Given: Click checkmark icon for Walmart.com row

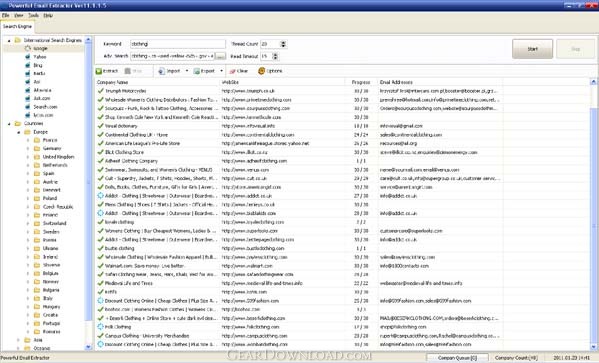Looking at the screenshot, I should [100, 266].
